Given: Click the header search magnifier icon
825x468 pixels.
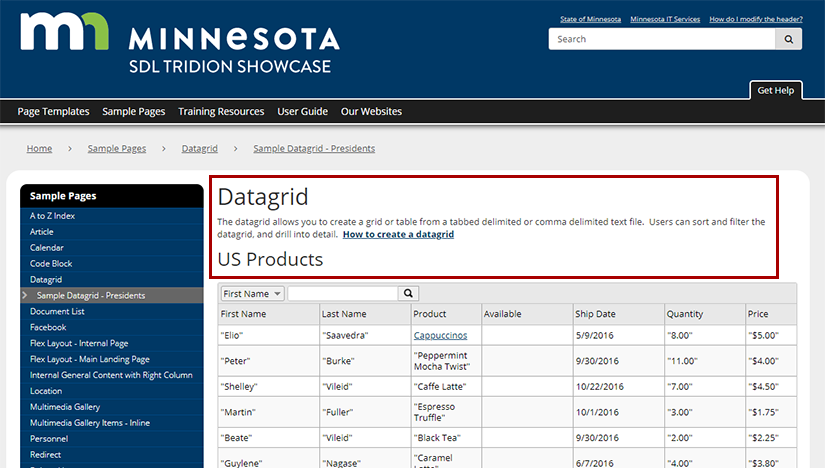Looking at the screenshot, I should point(789,39).
